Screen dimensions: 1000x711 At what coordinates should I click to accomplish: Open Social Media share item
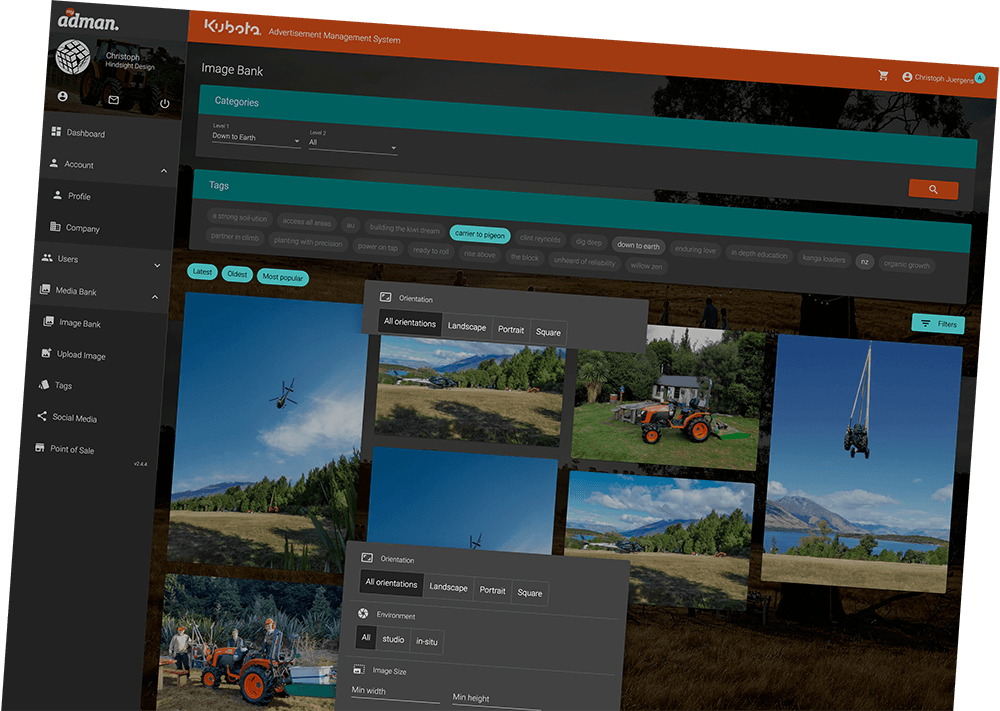(x=74, y=418)
